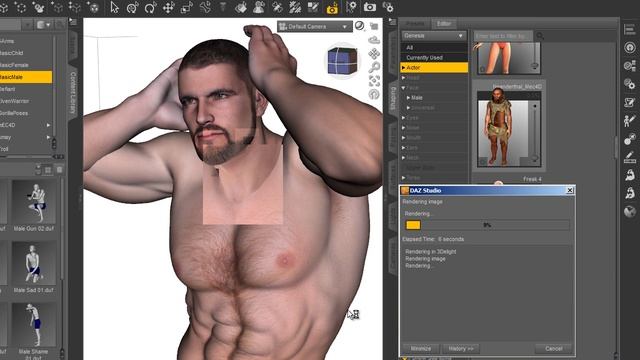
Task: Select the Male Sad 01 pose thumbnail
Action: (34, 264)
